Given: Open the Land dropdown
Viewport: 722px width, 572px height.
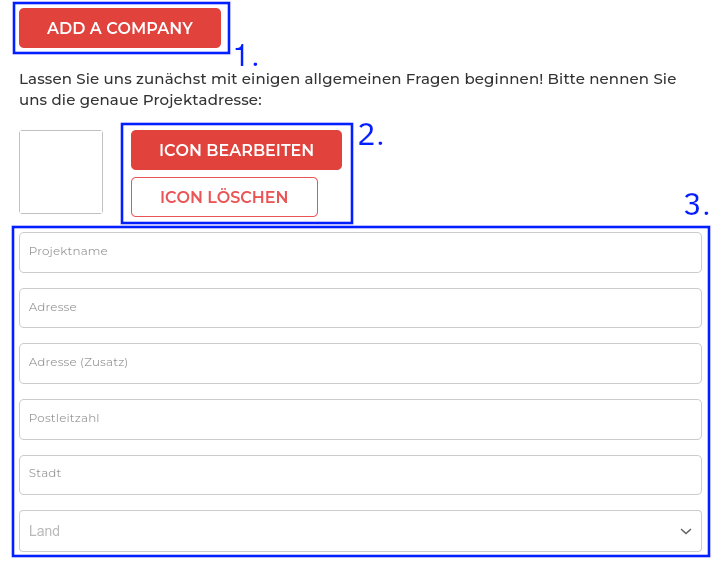Looking at the screenshot, I should [x=360, y=531].
